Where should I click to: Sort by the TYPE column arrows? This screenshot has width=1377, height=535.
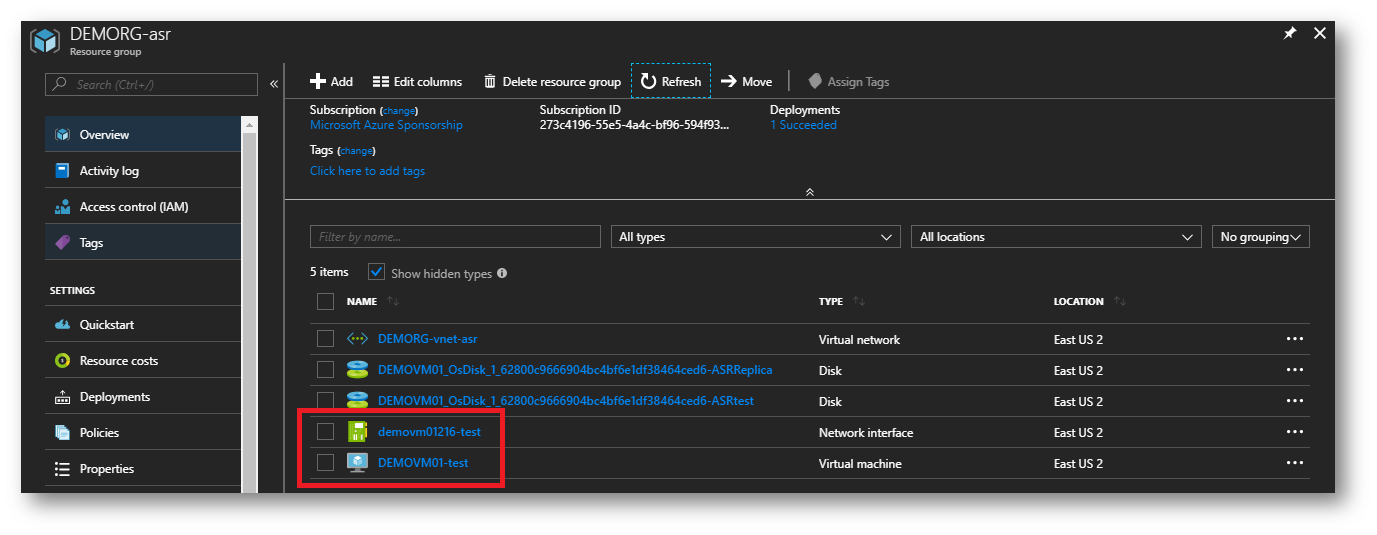859,302
